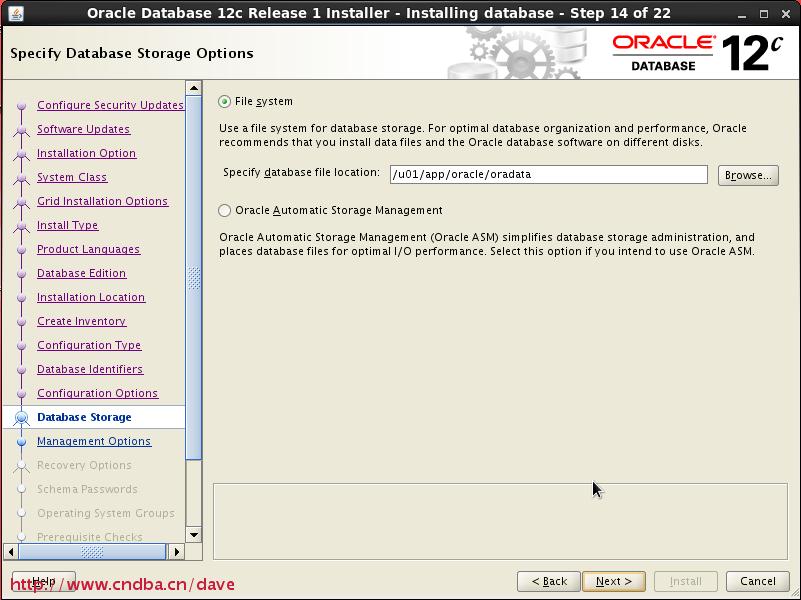Jump to Software Updates step
This screenshot has width=801, height=600.
[83, 129]
